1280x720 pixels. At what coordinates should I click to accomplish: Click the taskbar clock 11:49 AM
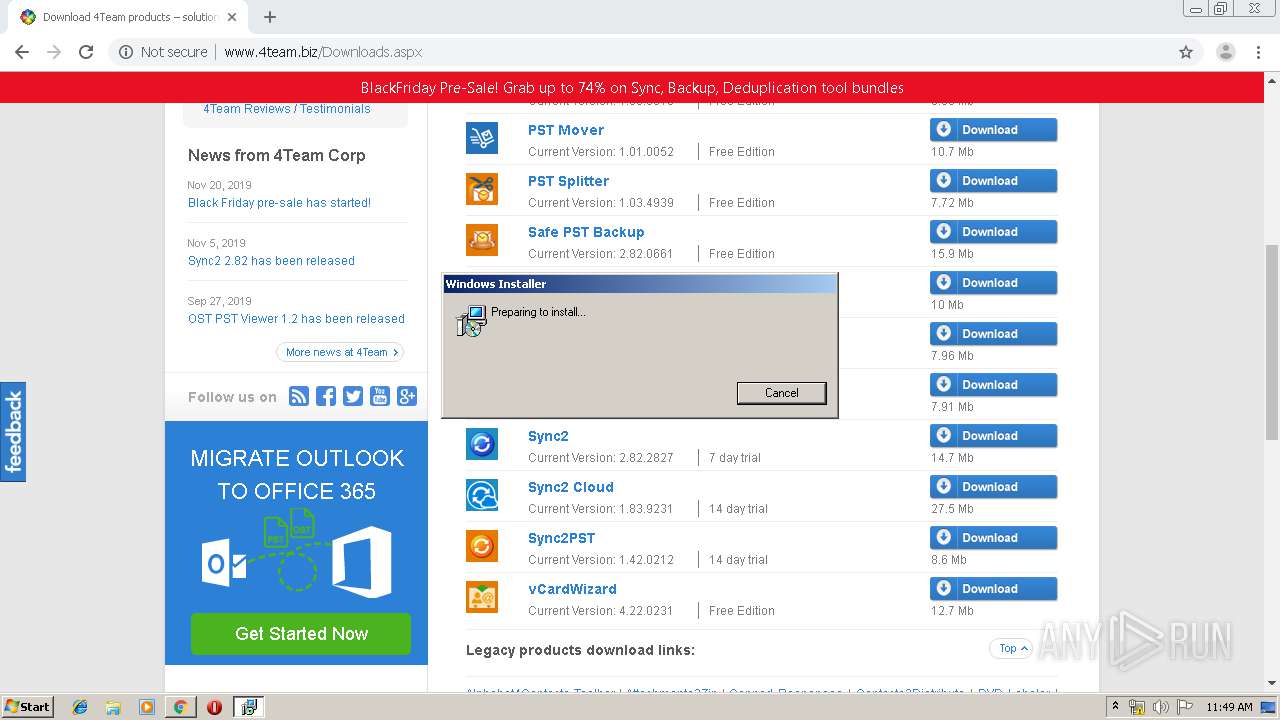coord(1229,707)
